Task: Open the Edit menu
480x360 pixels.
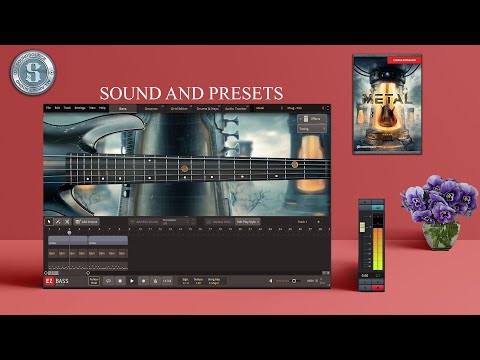Action: (57, 108)
